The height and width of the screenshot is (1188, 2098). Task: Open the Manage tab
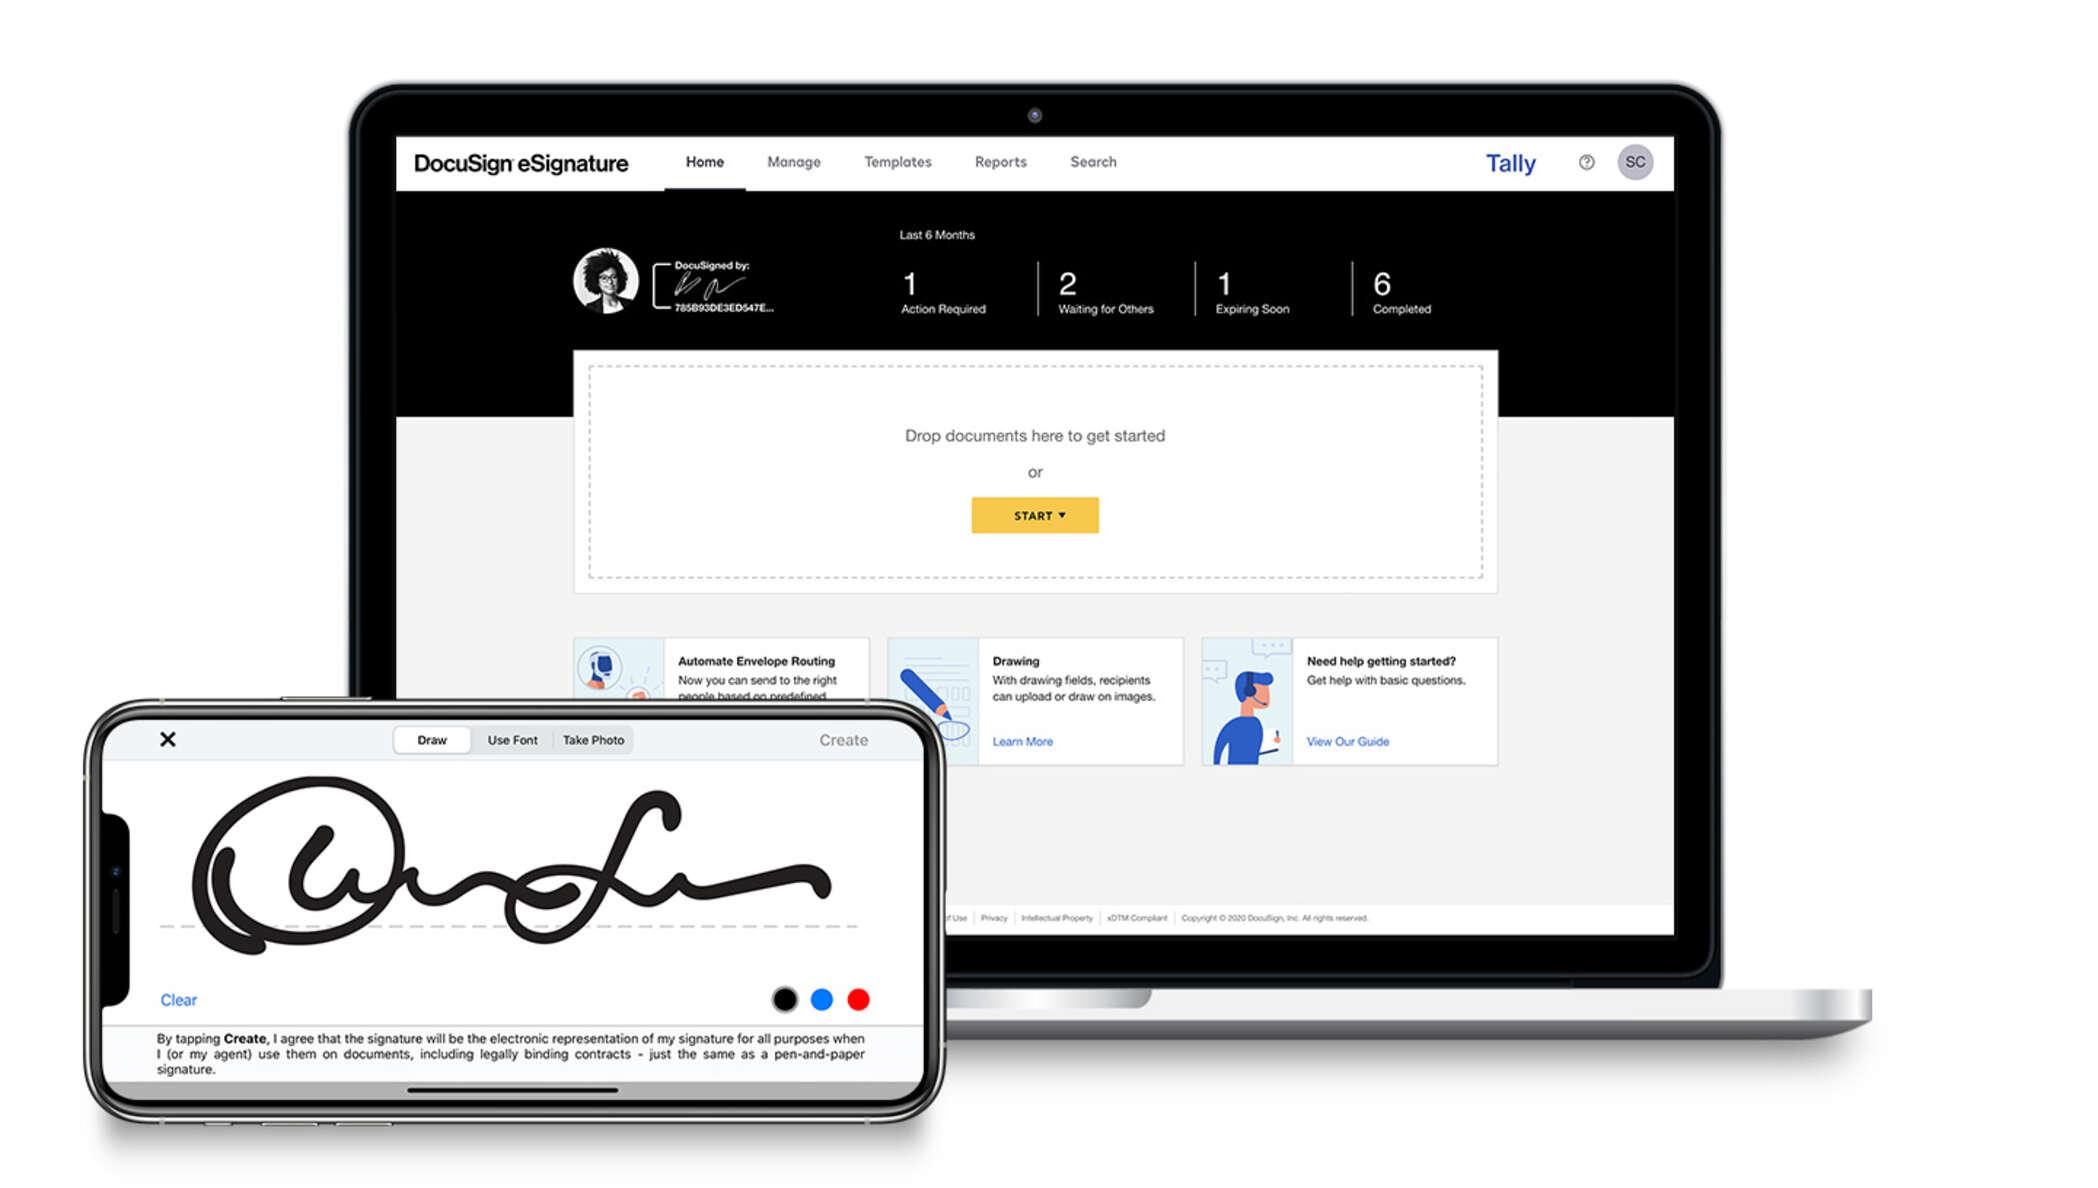pyautogui.click(x=794, y=160)
